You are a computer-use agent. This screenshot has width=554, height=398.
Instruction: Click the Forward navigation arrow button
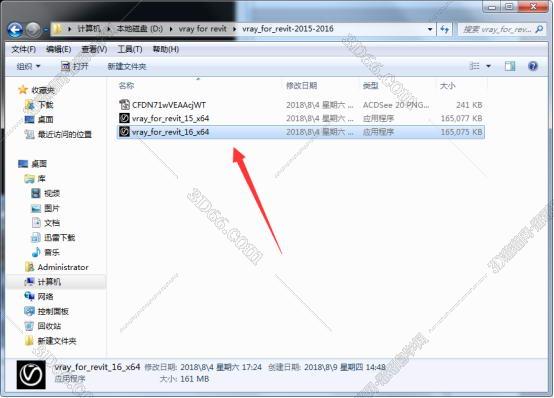coord(33,30)
